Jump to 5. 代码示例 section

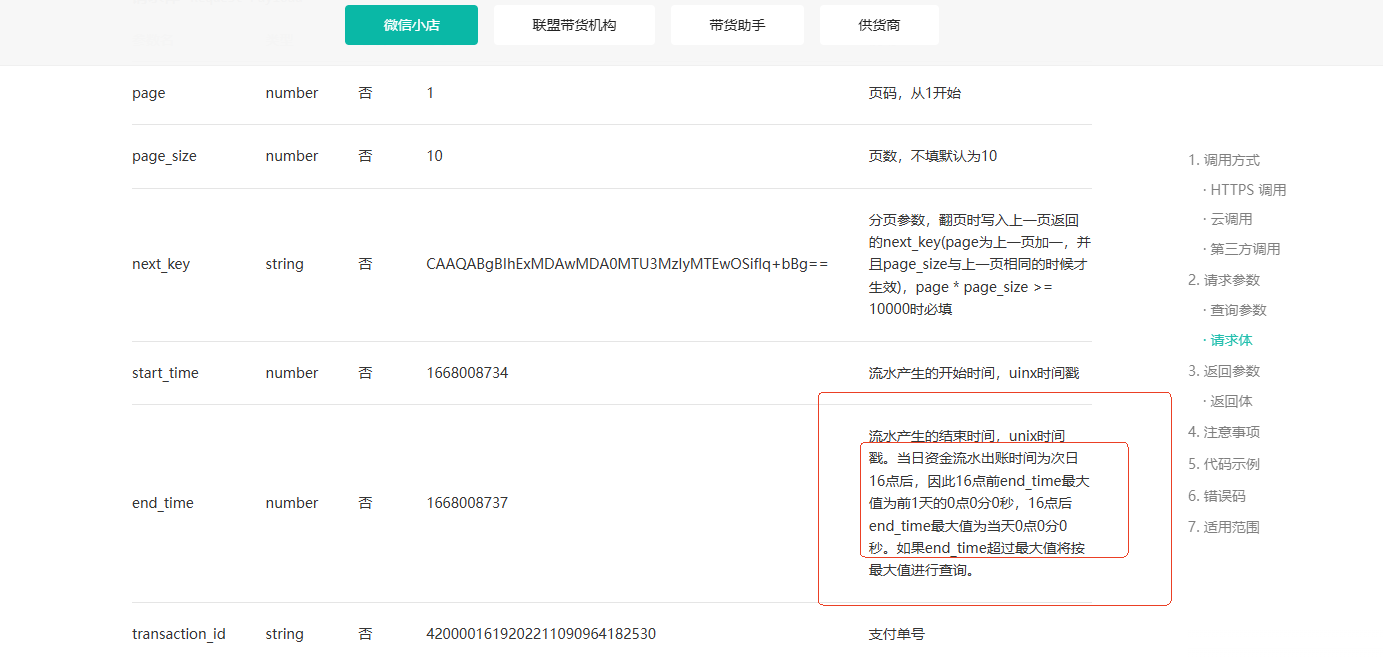coord(1224,464)
